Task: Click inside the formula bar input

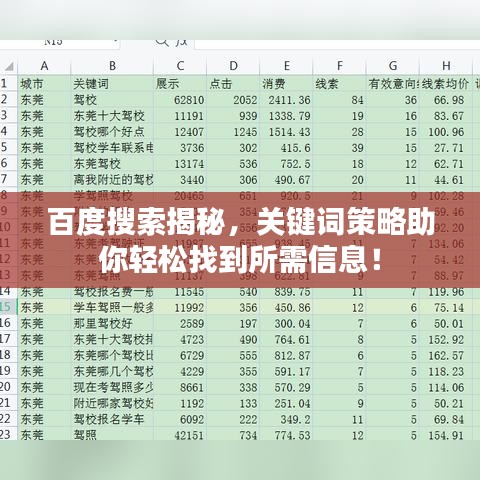Action: (x=337, y=44)
